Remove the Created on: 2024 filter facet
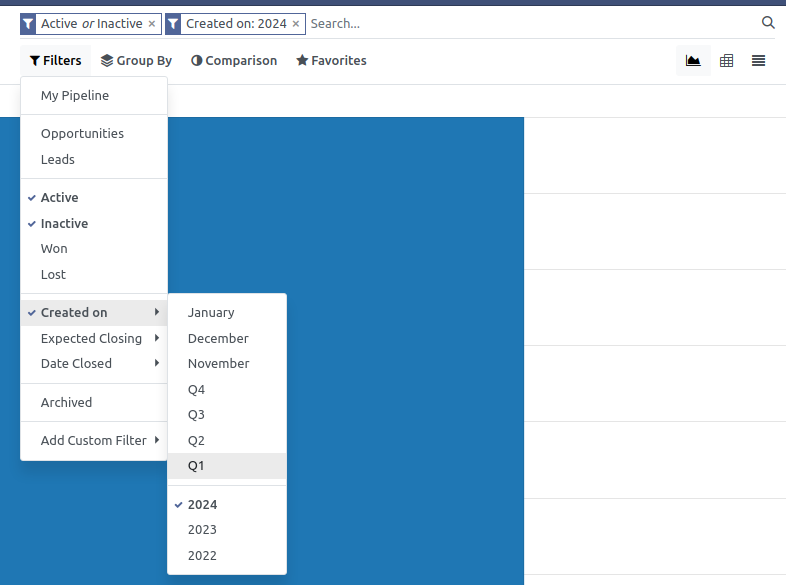Viewport: 786px width, 585px height. [x=296, y=24]
